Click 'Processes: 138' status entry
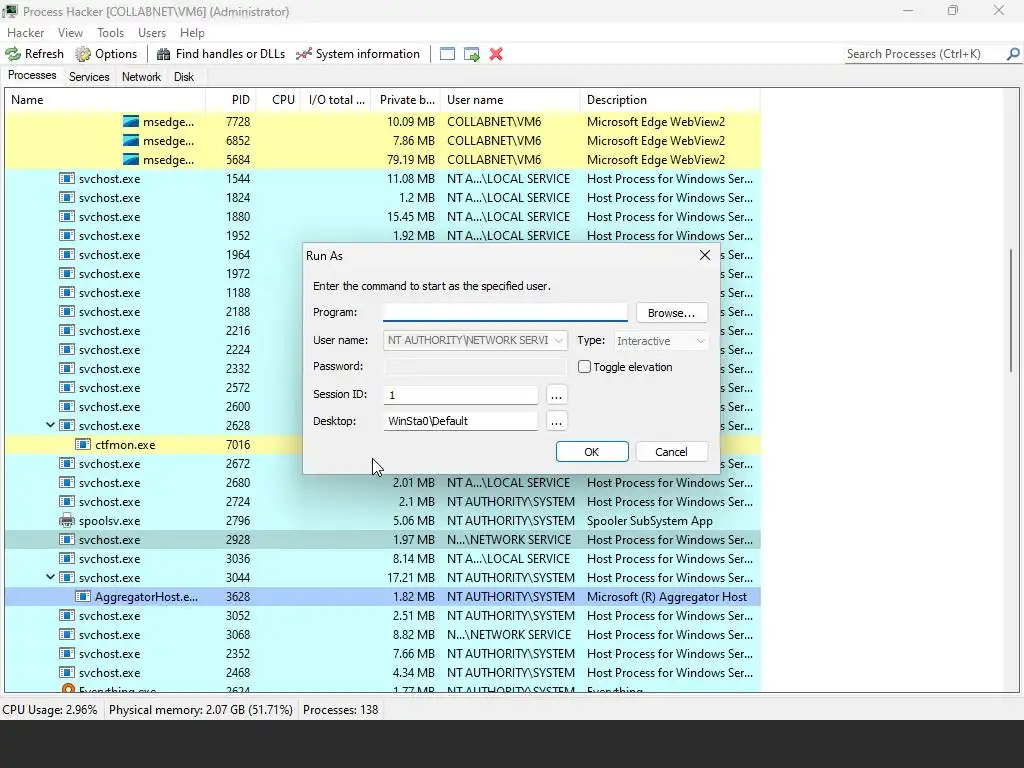 340,710
